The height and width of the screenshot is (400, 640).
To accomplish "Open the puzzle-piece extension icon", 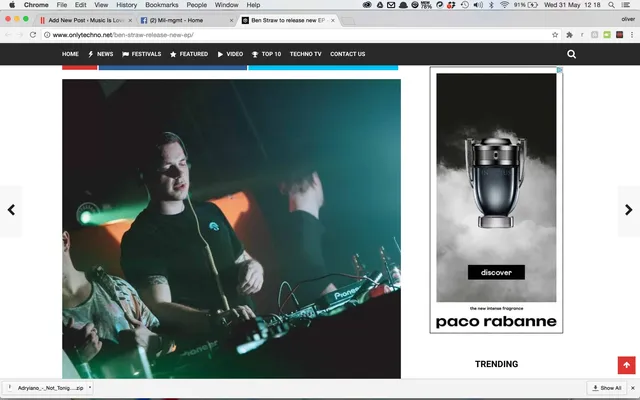I will pos(569,35).
